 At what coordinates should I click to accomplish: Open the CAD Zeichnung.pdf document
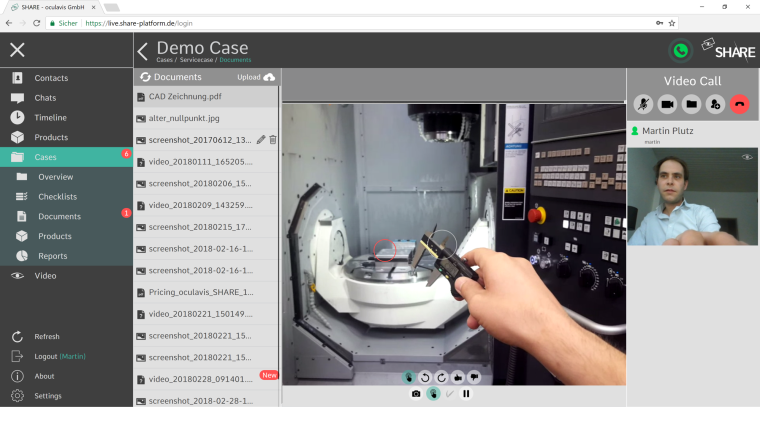click(185, 97)
